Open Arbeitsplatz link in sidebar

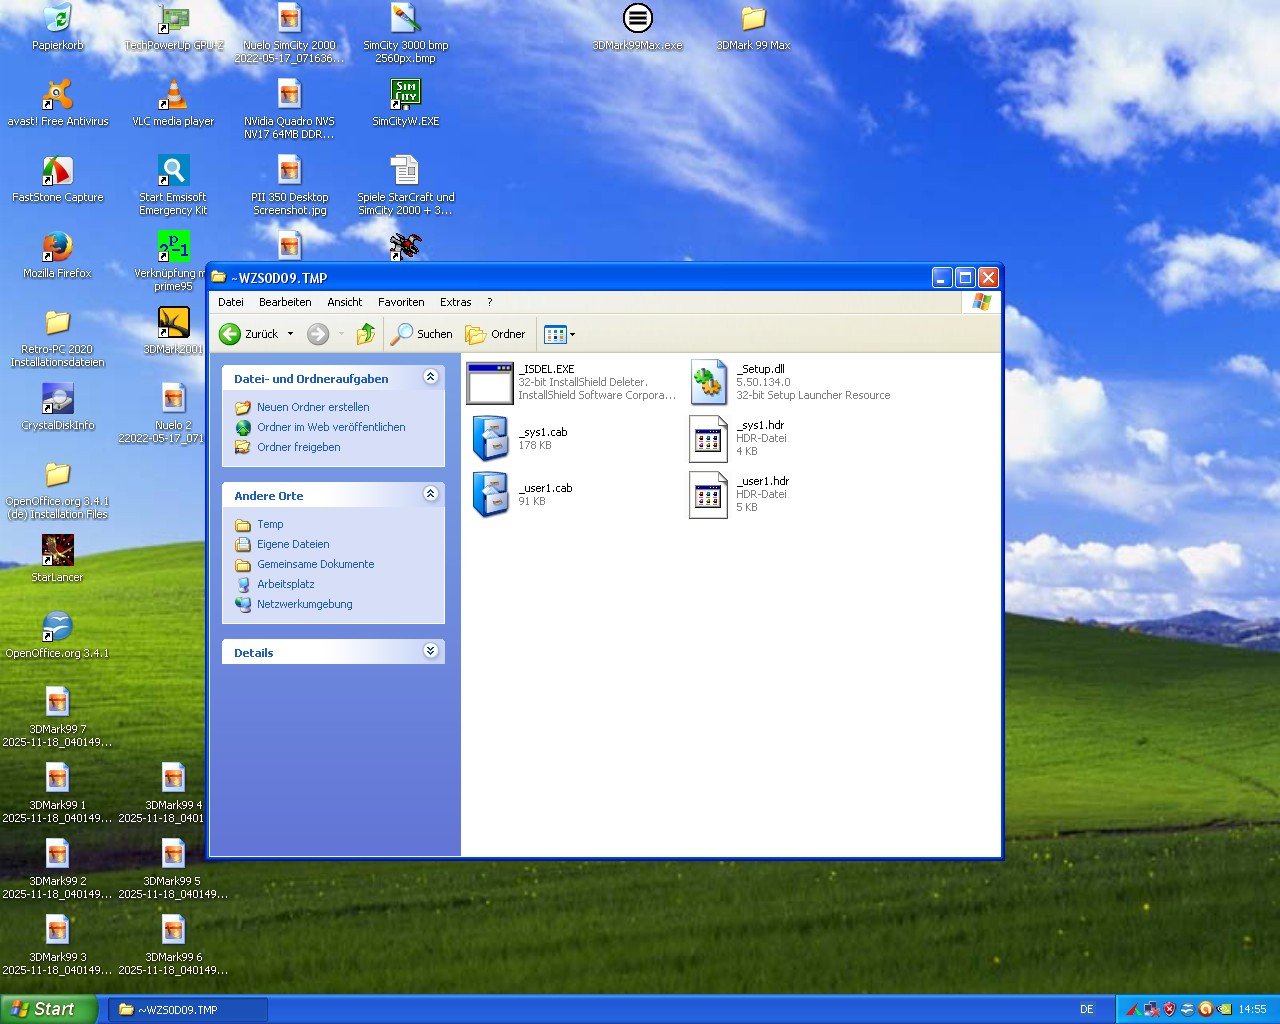pyautogui.click(x=285, y=584)
